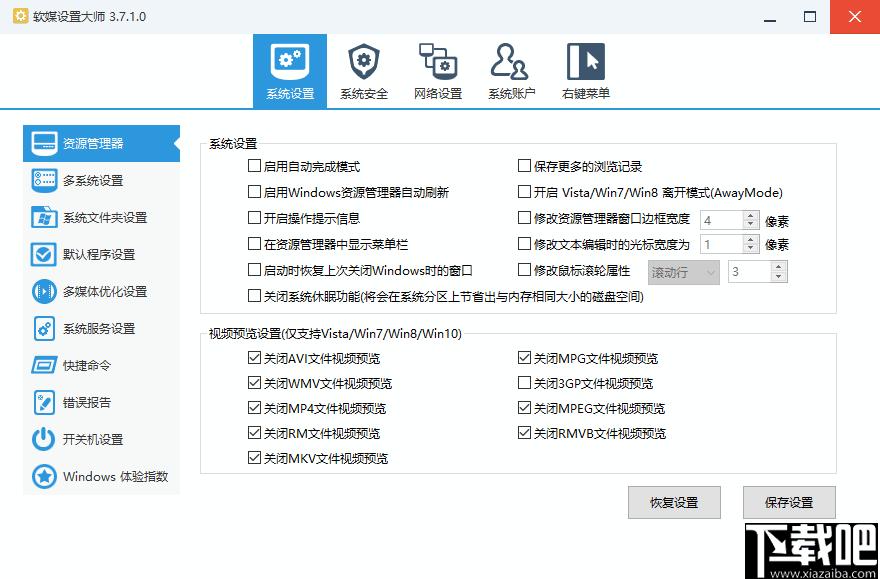880x579 pixels.
Task: Uncheck 关闭RMVB文件视频预览
Action: [524, 433]
